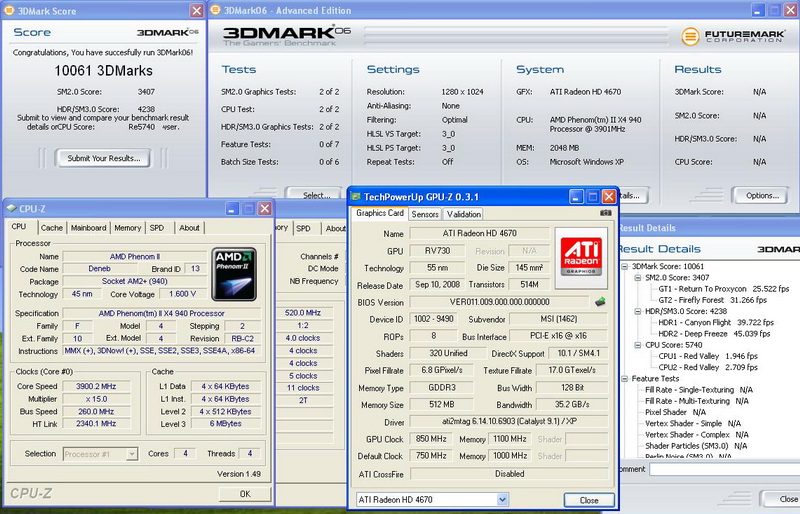
Task: Select Vertex Shader - Simple row
Action: tap(693, 424)
